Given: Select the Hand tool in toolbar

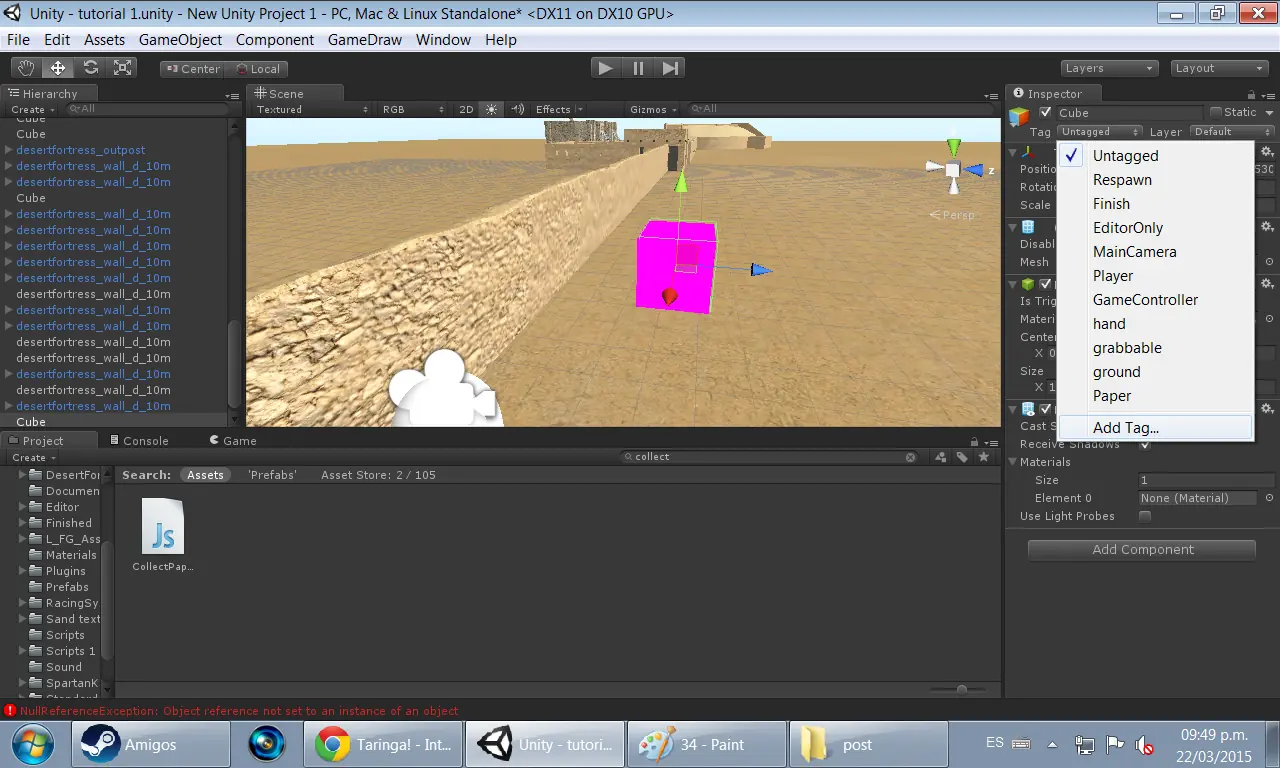Looking at the screenshot, I should click(x=26, y=68).
